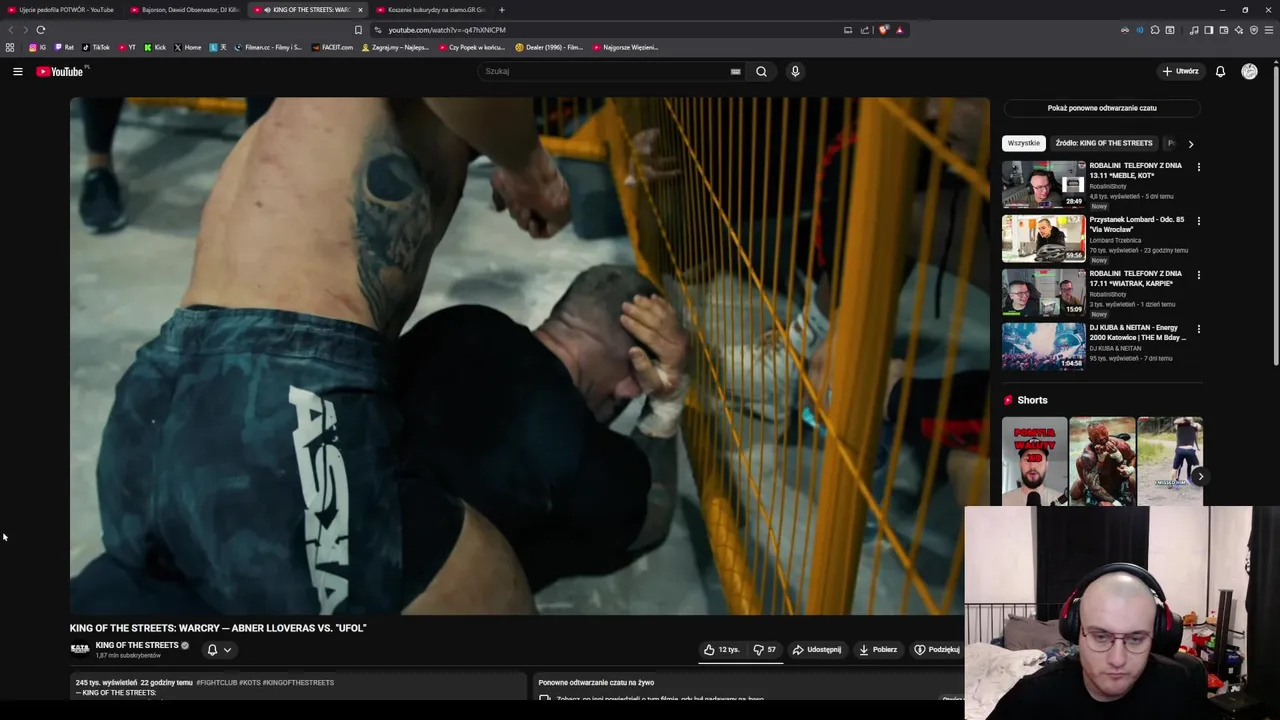Open the KING OF THE STREETS channel avatar

pos(80,649)
